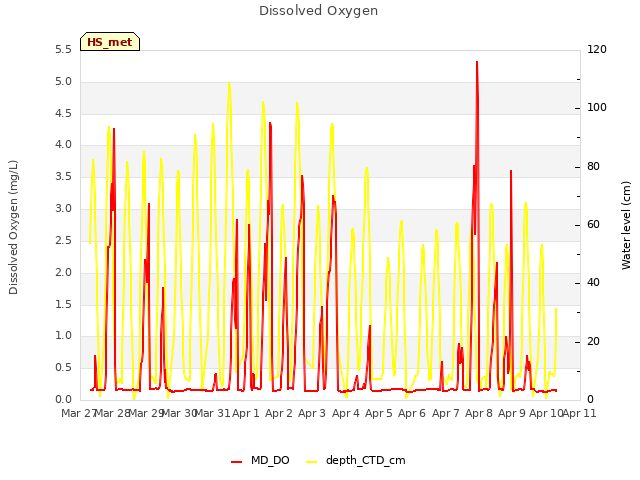640x480 pixels.
Task: Click the Apr 3 x-axis tick label
Action: point(312,413)
